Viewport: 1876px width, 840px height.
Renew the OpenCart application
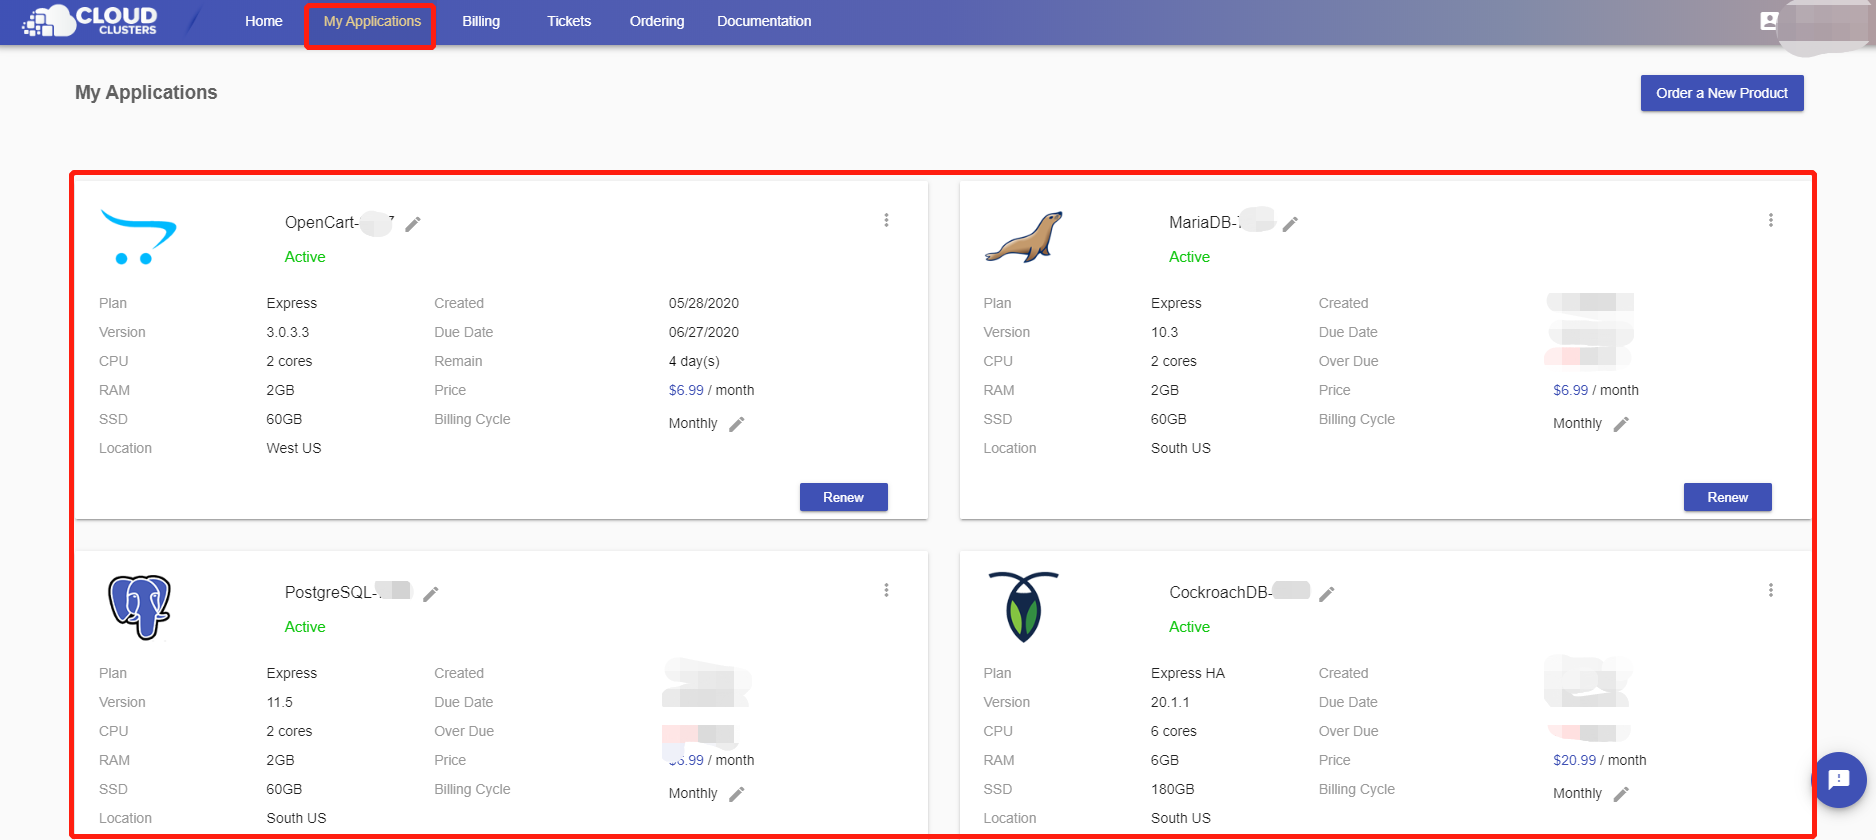843,497
